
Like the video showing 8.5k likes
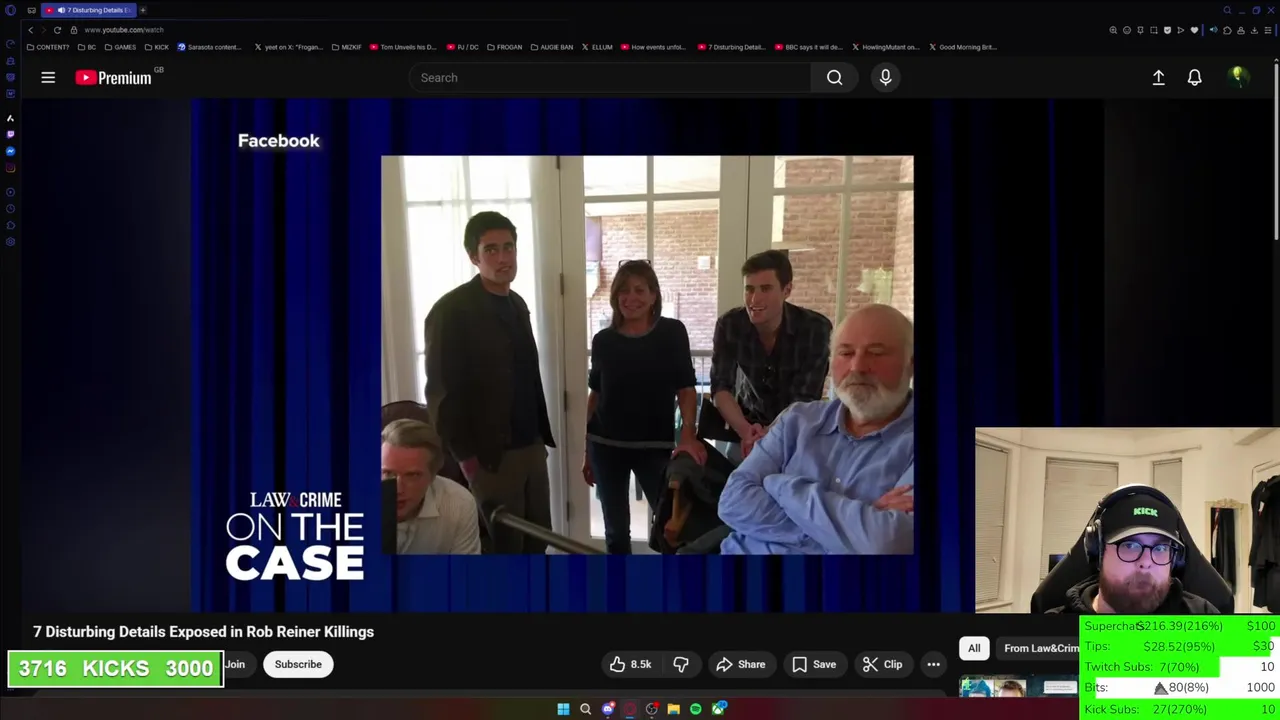pos(630,664)
